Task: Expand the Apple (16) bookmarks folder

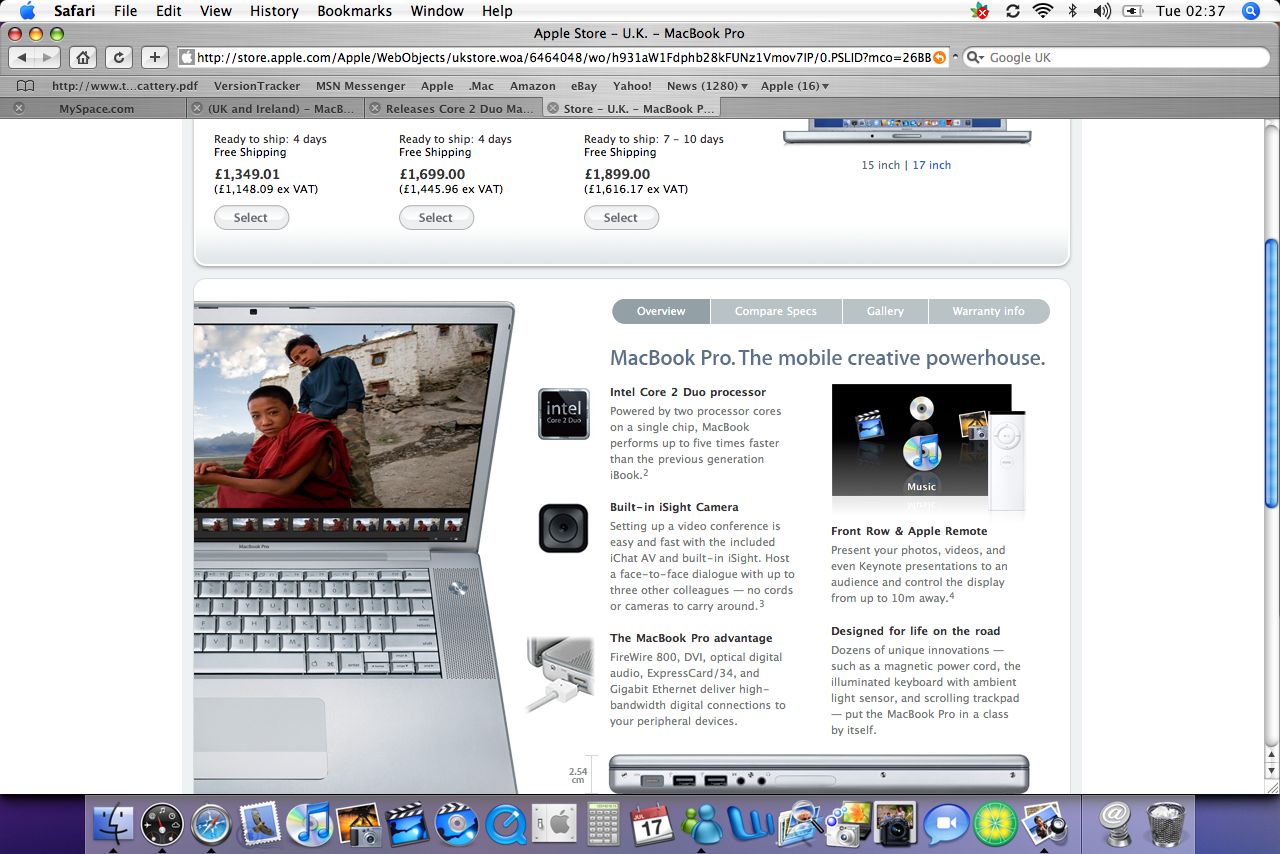Action: click(x=795, y=86)
